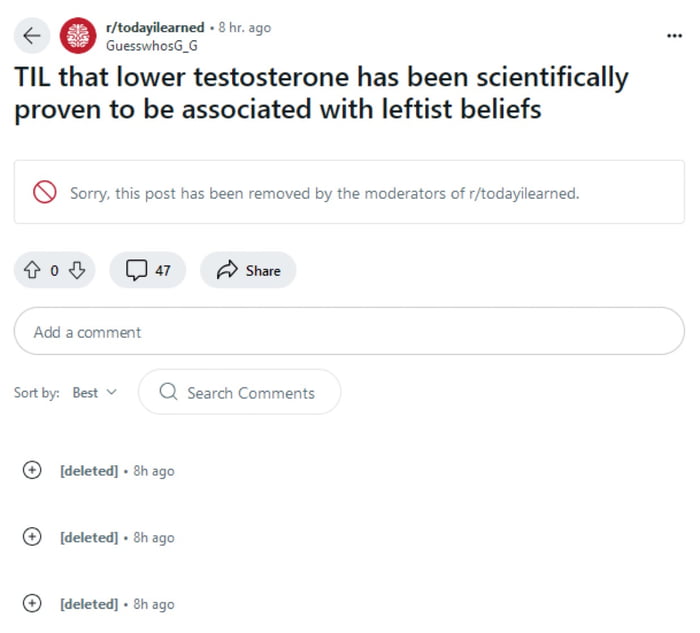
Task: Expand the second deleted comment
Action: [x=32, y=537]
